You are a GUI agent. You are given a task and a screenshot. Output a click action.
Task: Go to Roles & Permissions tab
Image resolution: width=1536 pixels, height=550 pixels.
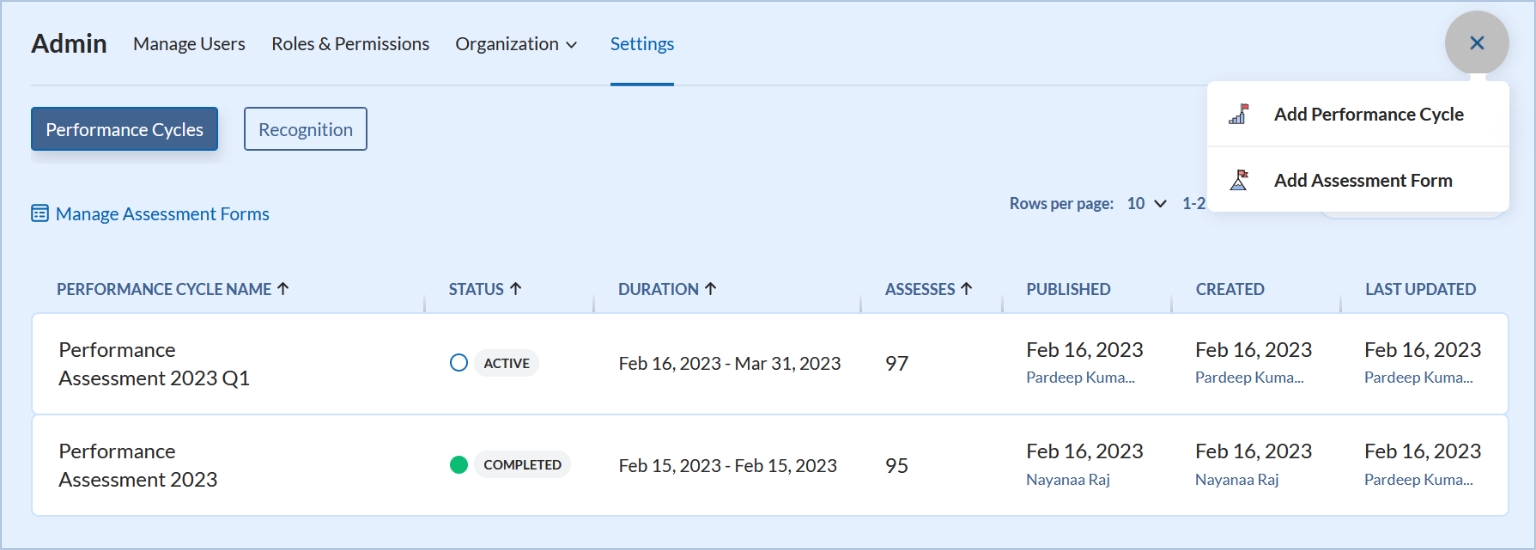350,44
